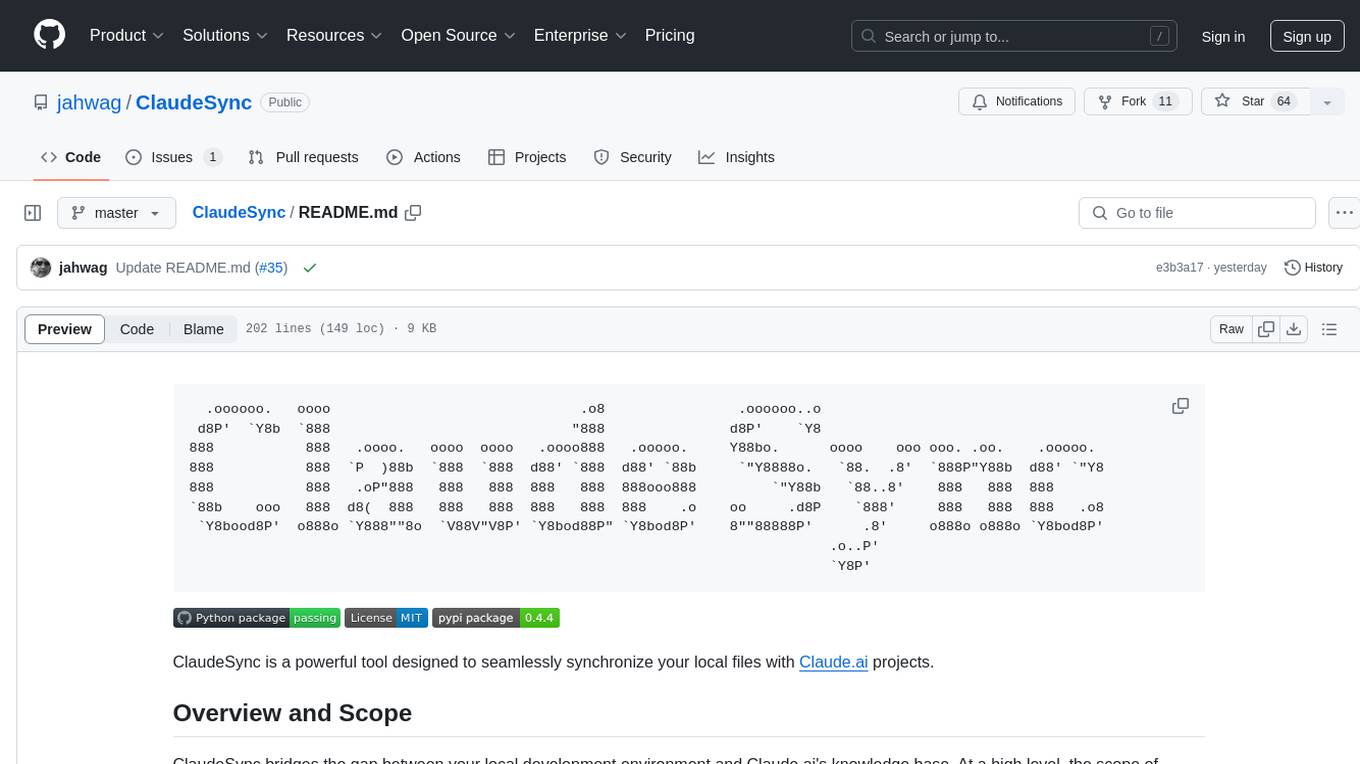Image resolution: width=1360 pixels, height=764 pixels.
Task: Click the Notifications bell button
Action: (1017, 102)
